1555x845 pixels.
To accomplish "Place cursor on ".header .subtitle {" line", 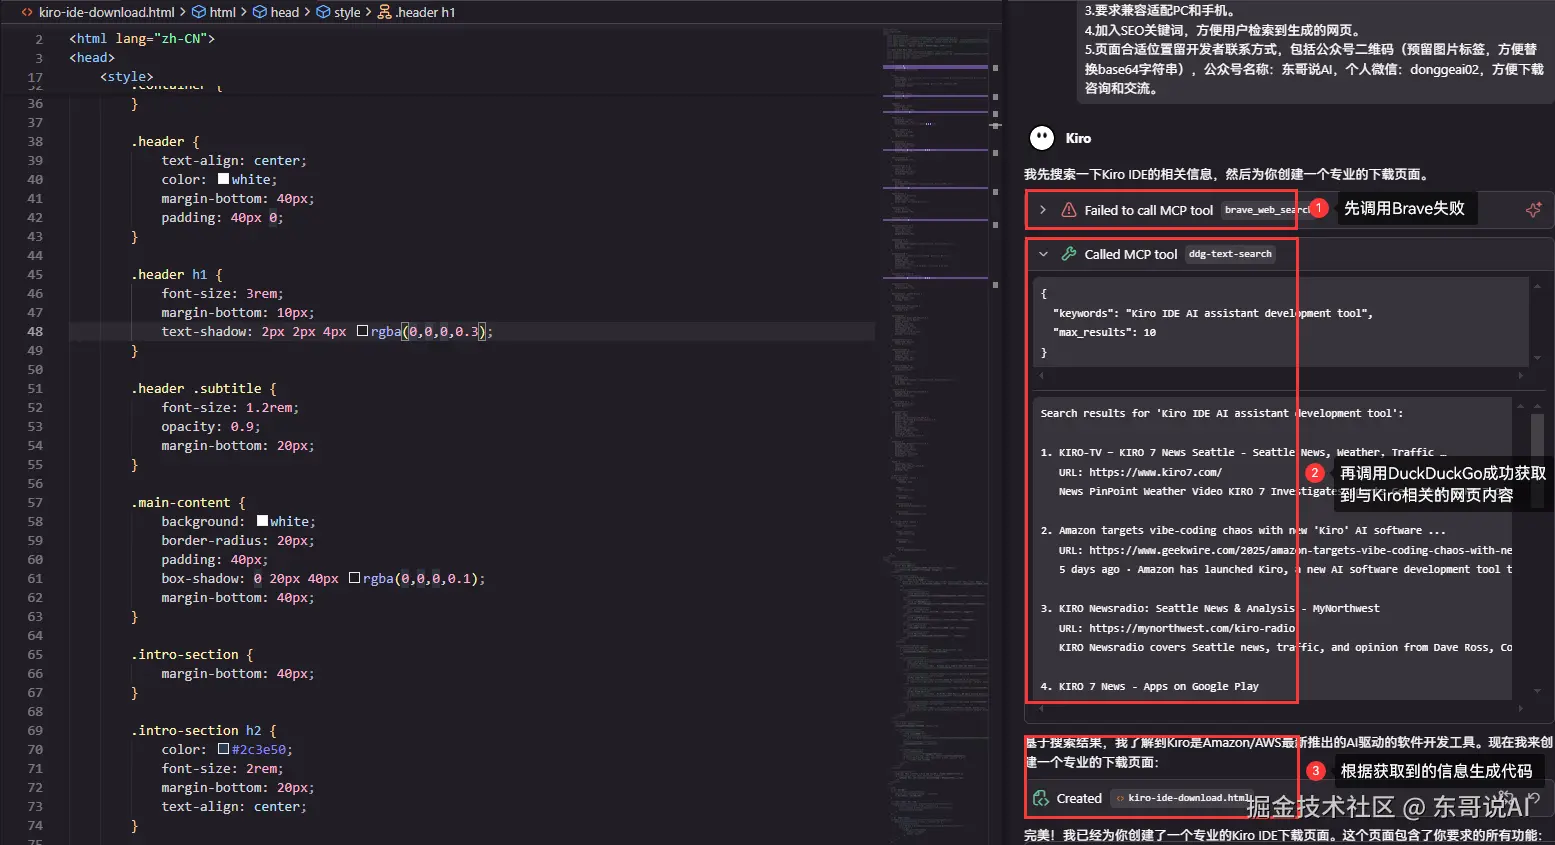I will 204,388.
